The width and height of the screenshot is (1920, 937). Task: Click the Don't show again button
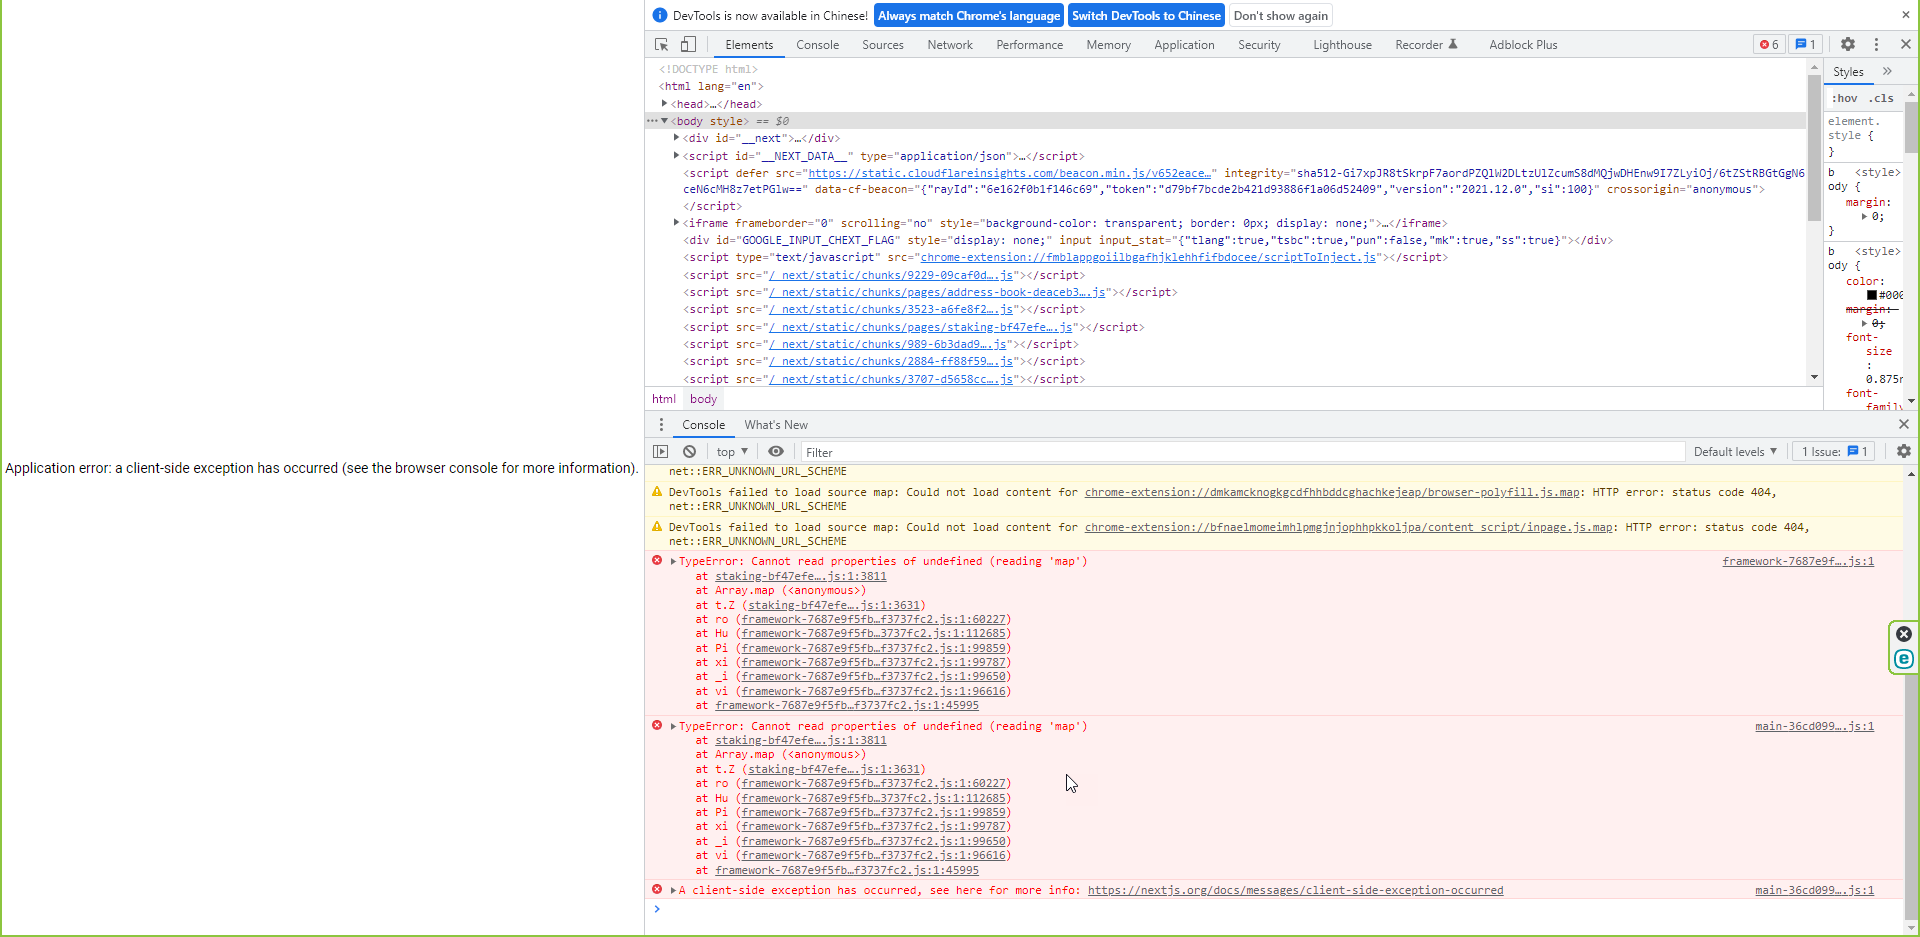pos(1281,15)
